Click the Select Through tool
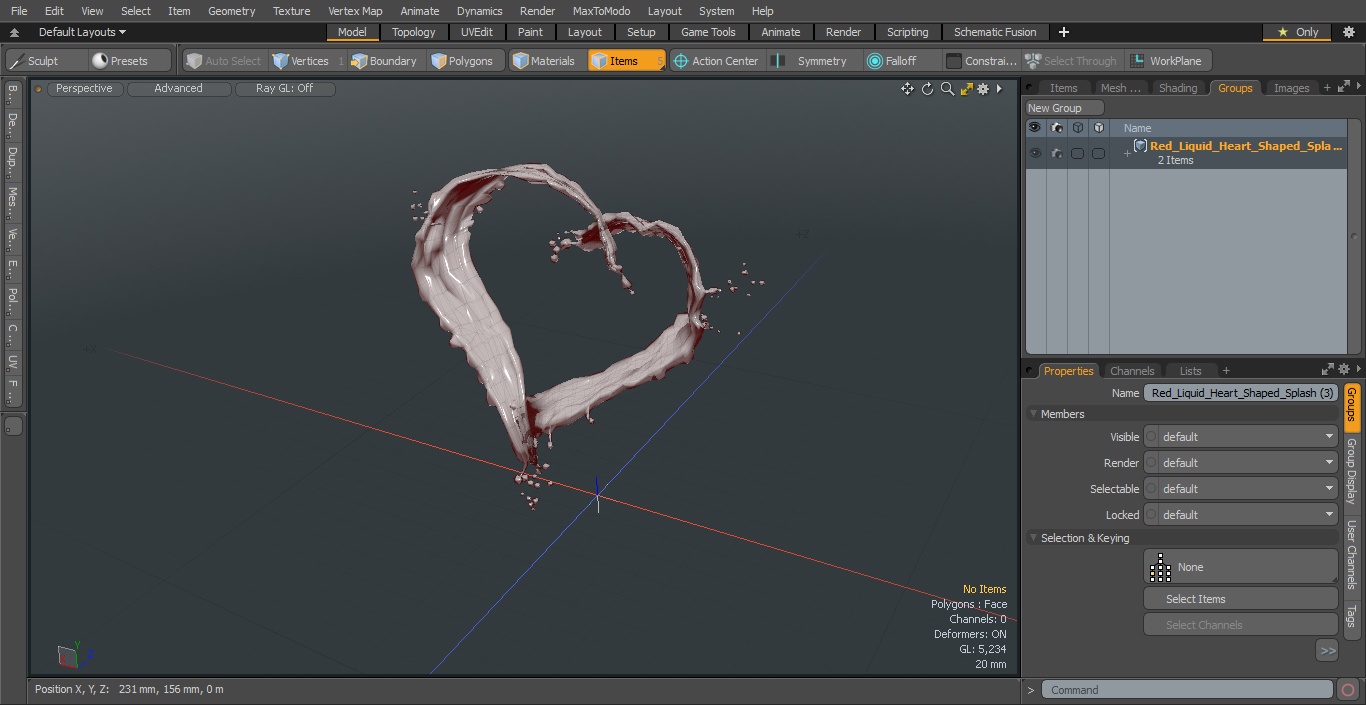1366x705 pixels. pos(1071,61)
